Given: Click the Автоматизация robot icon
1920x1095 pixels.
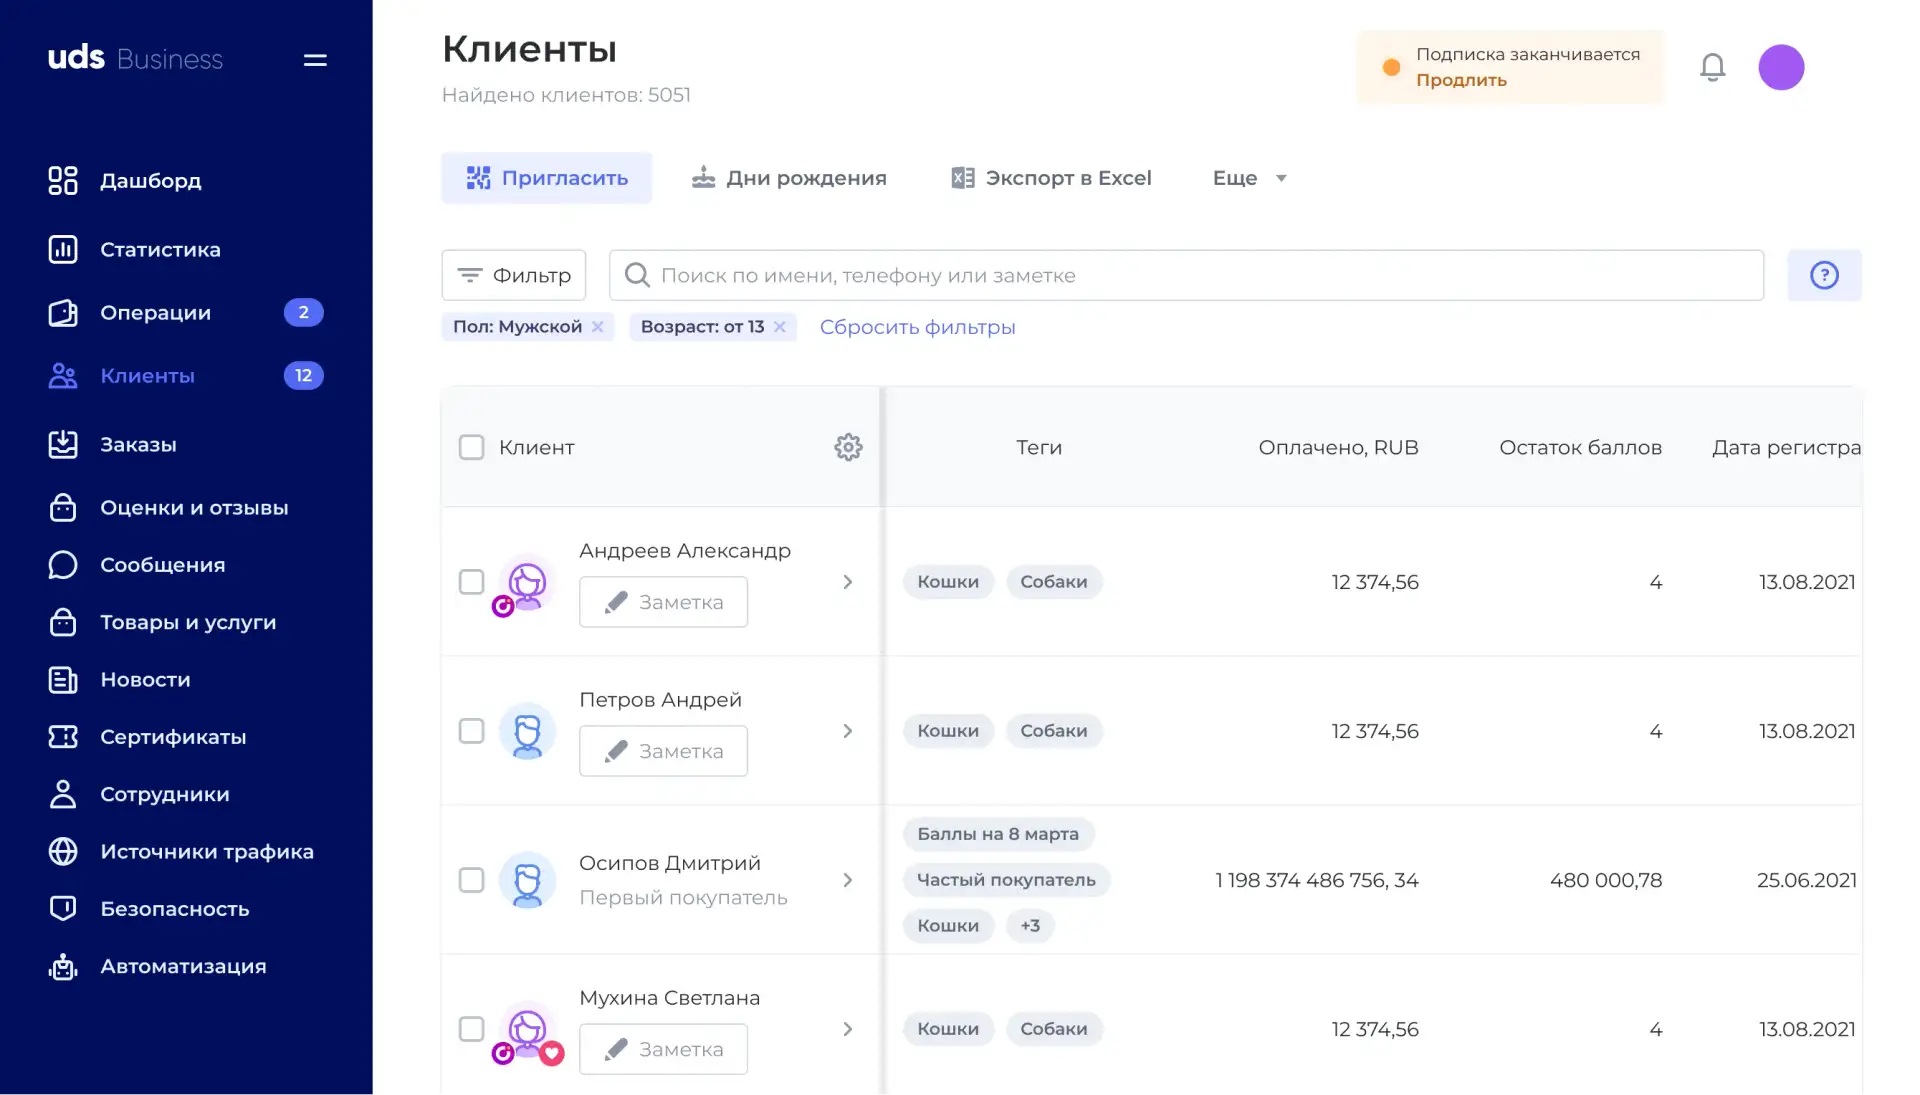Looking at the screenshot, I should pos(63,967).
